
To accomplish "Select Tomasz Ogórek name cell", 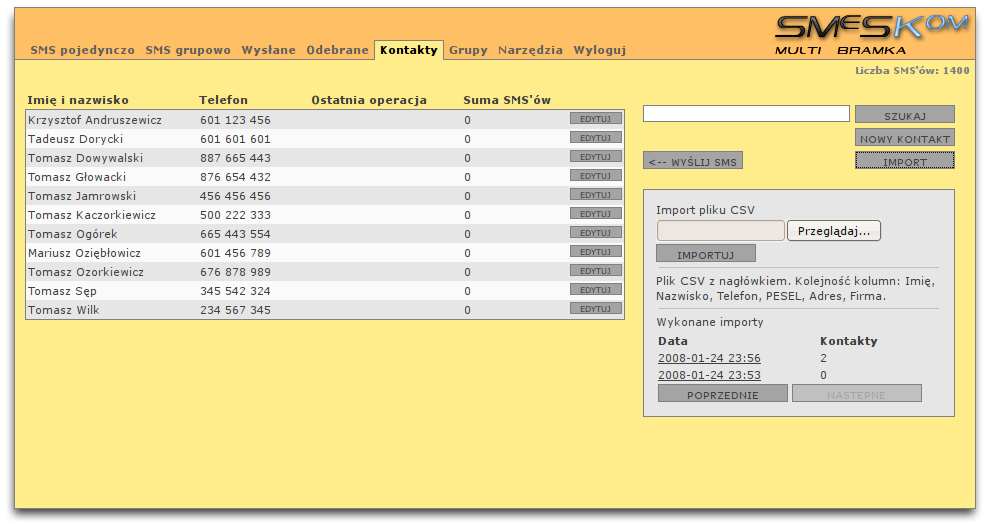I will [x=72, y=234].
